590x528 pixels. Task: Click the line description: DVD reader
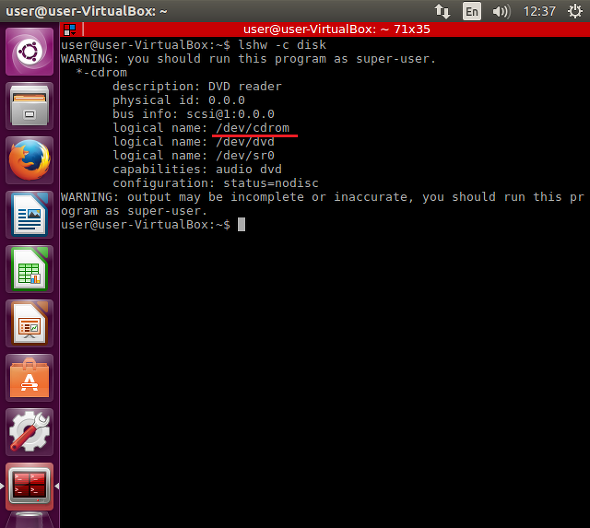pos(197,87)
